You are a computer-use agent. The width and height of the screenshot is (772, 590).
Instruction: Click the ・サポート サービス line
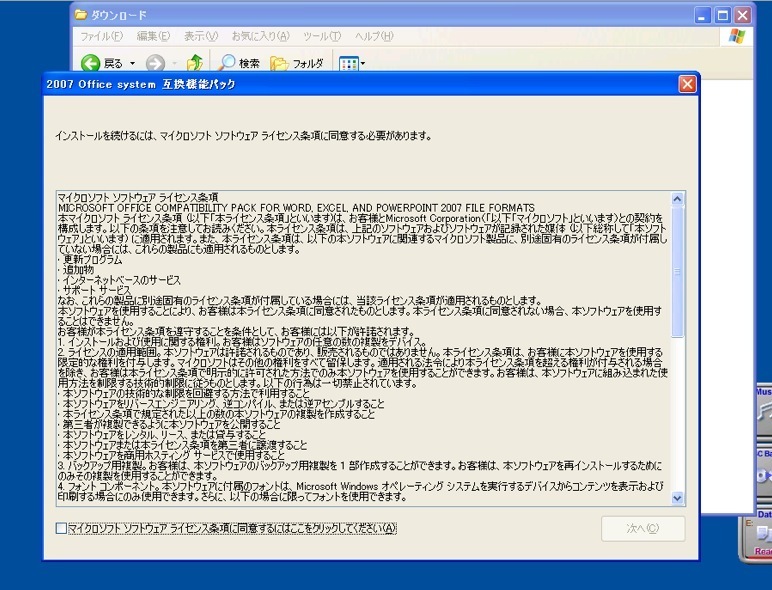pos(95,291)
